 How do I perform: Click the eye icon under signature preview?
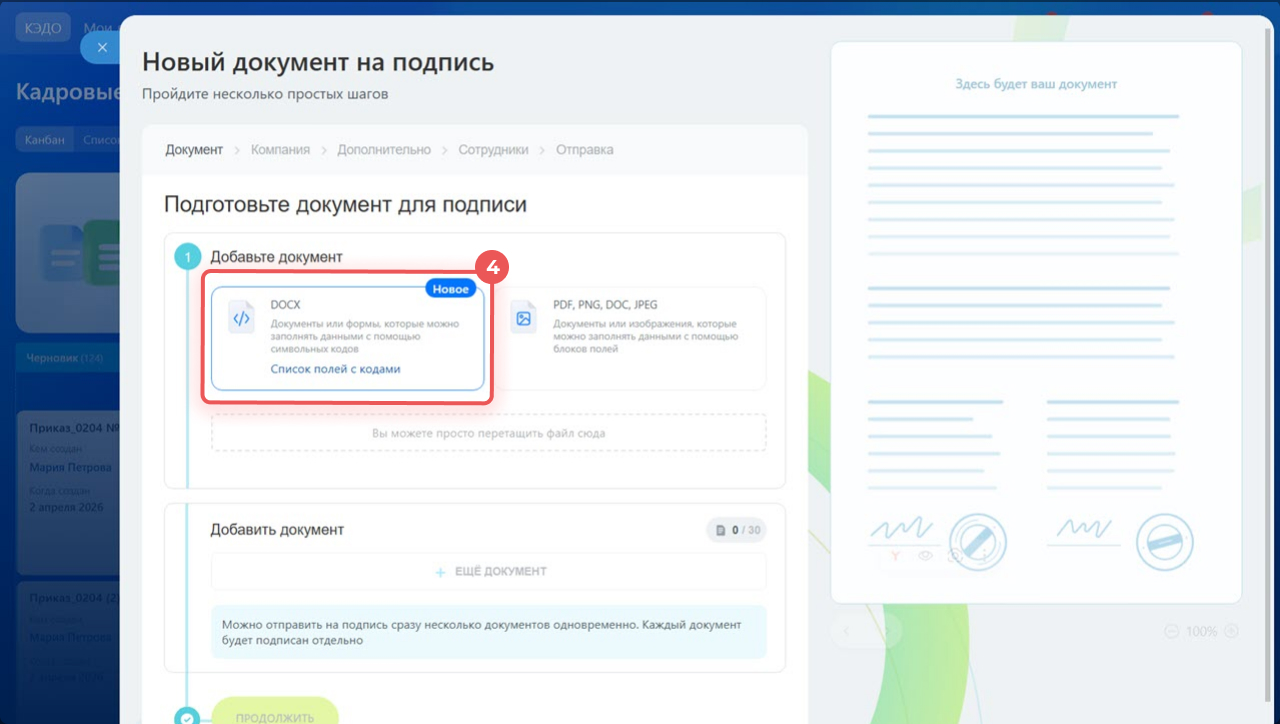tap(925, 556)
